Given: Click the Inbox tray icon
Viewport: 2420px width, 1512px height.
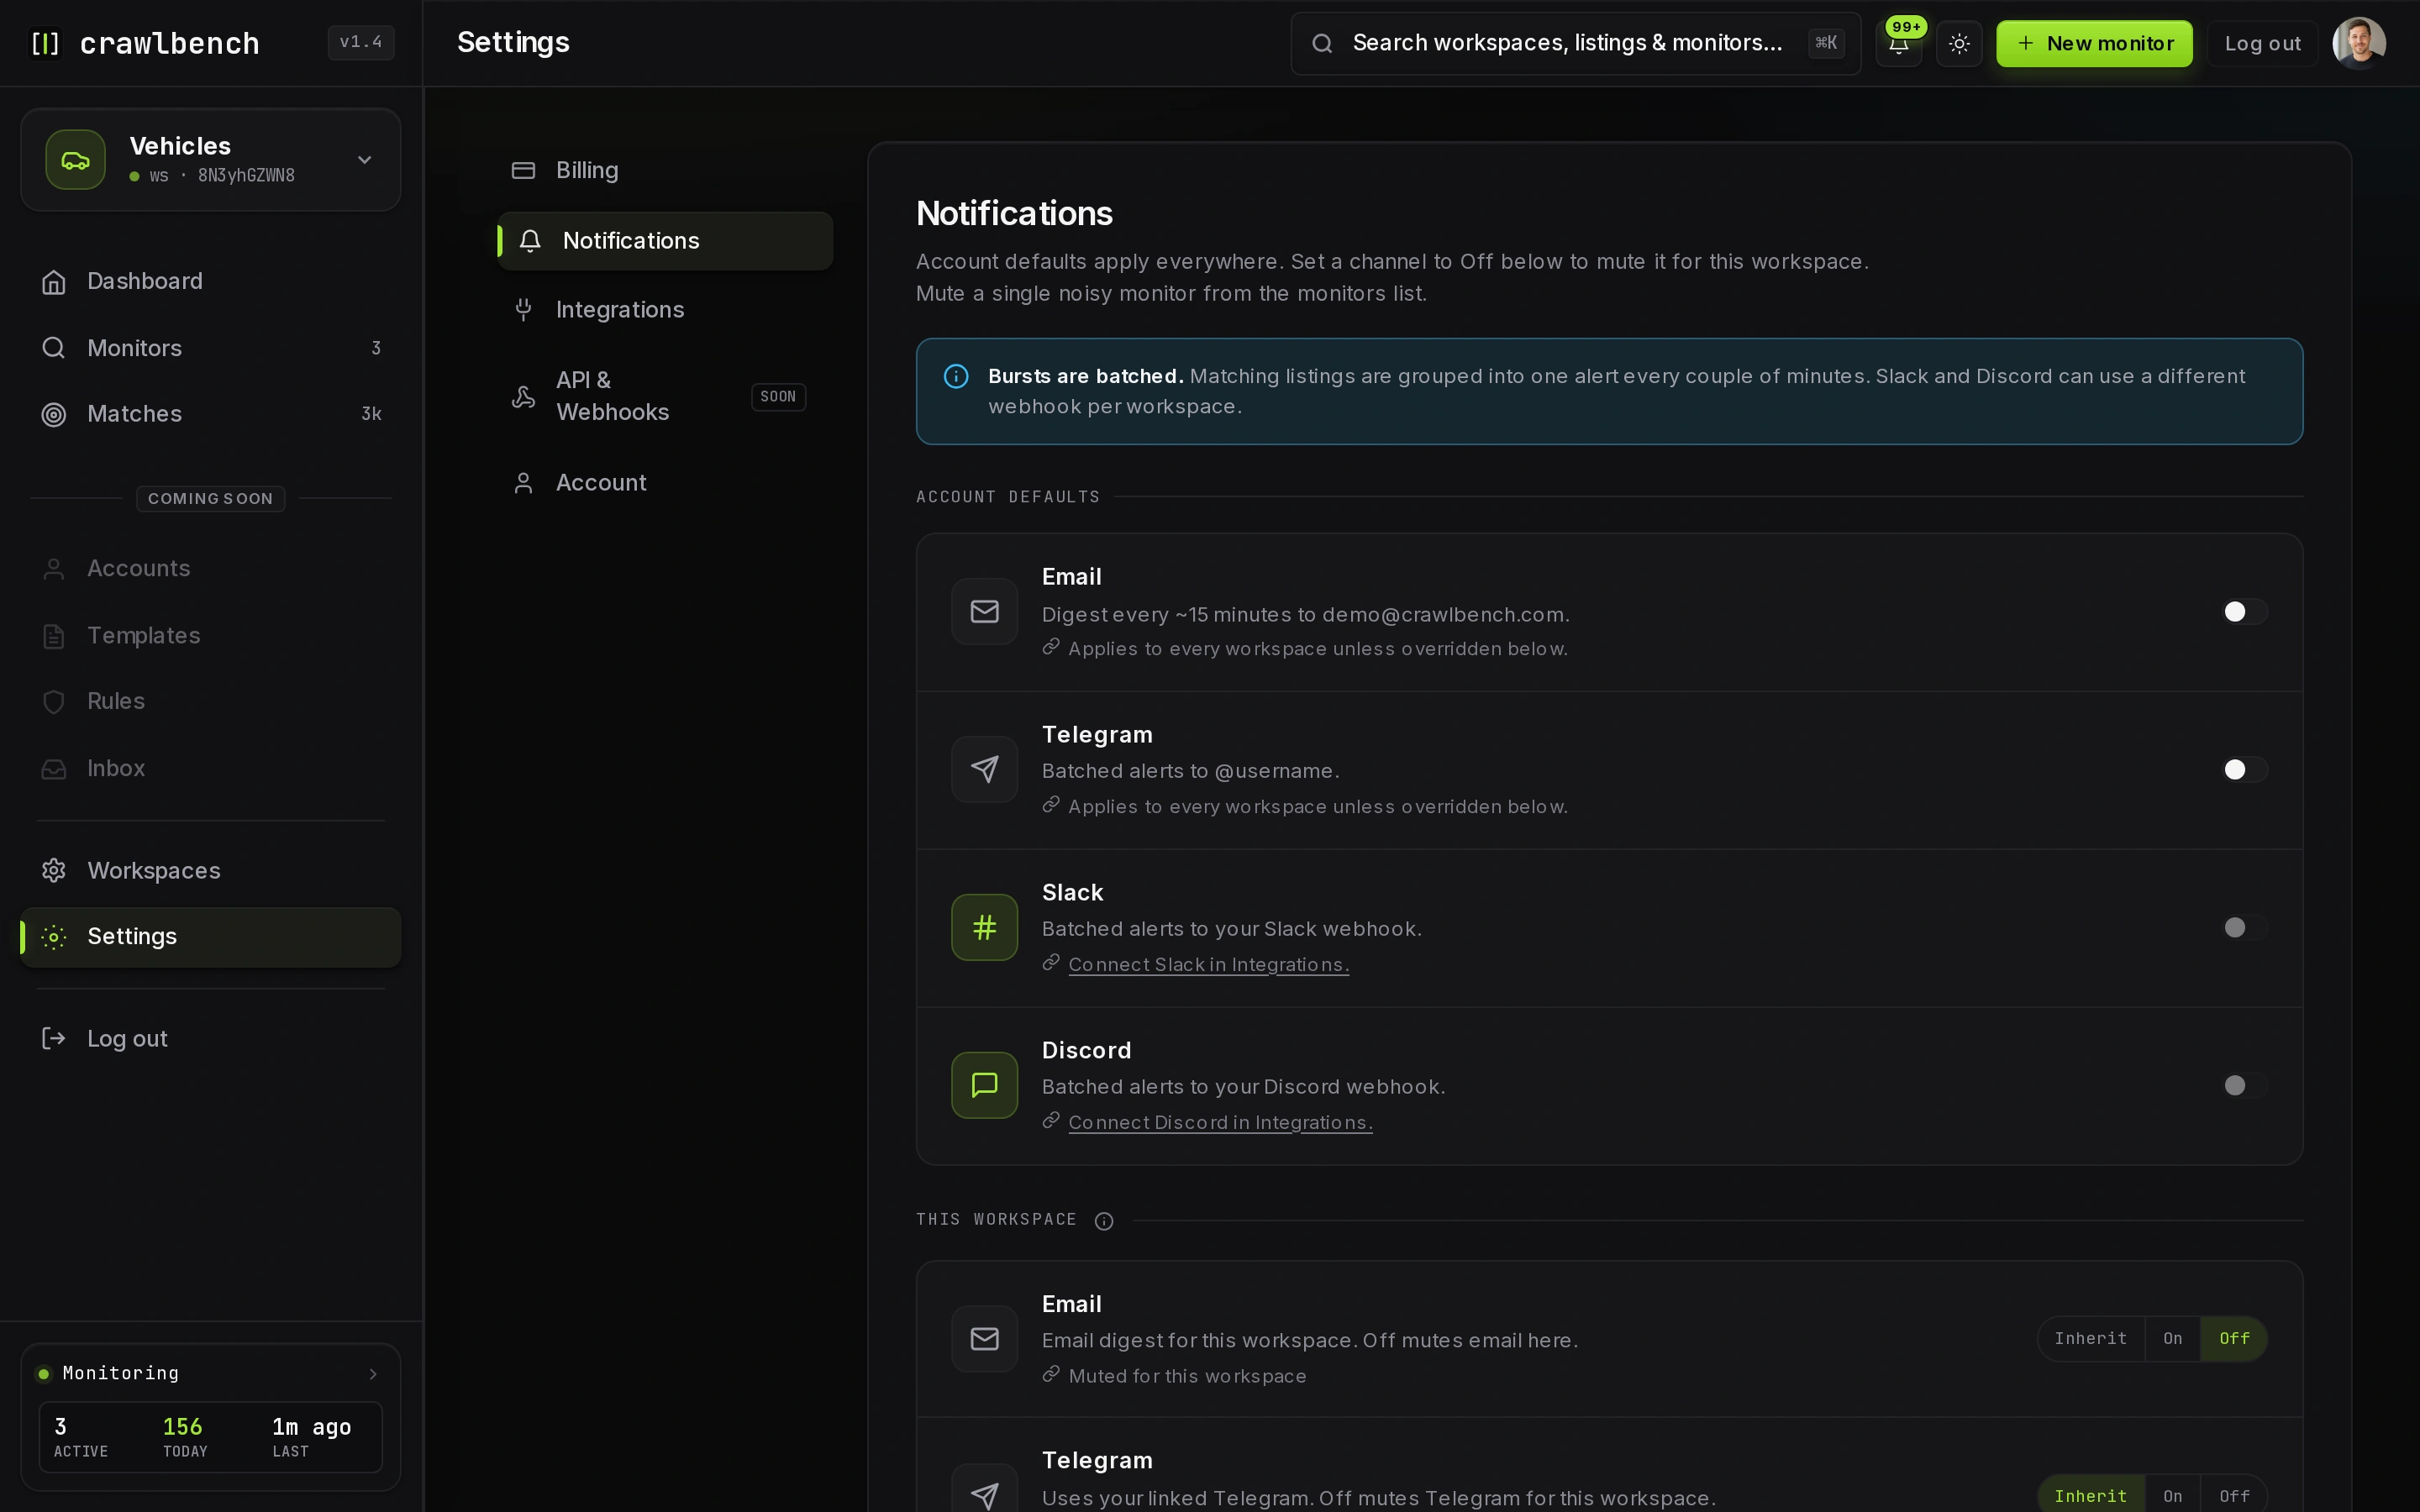Looking at the screenshot, I should point(54,769).
